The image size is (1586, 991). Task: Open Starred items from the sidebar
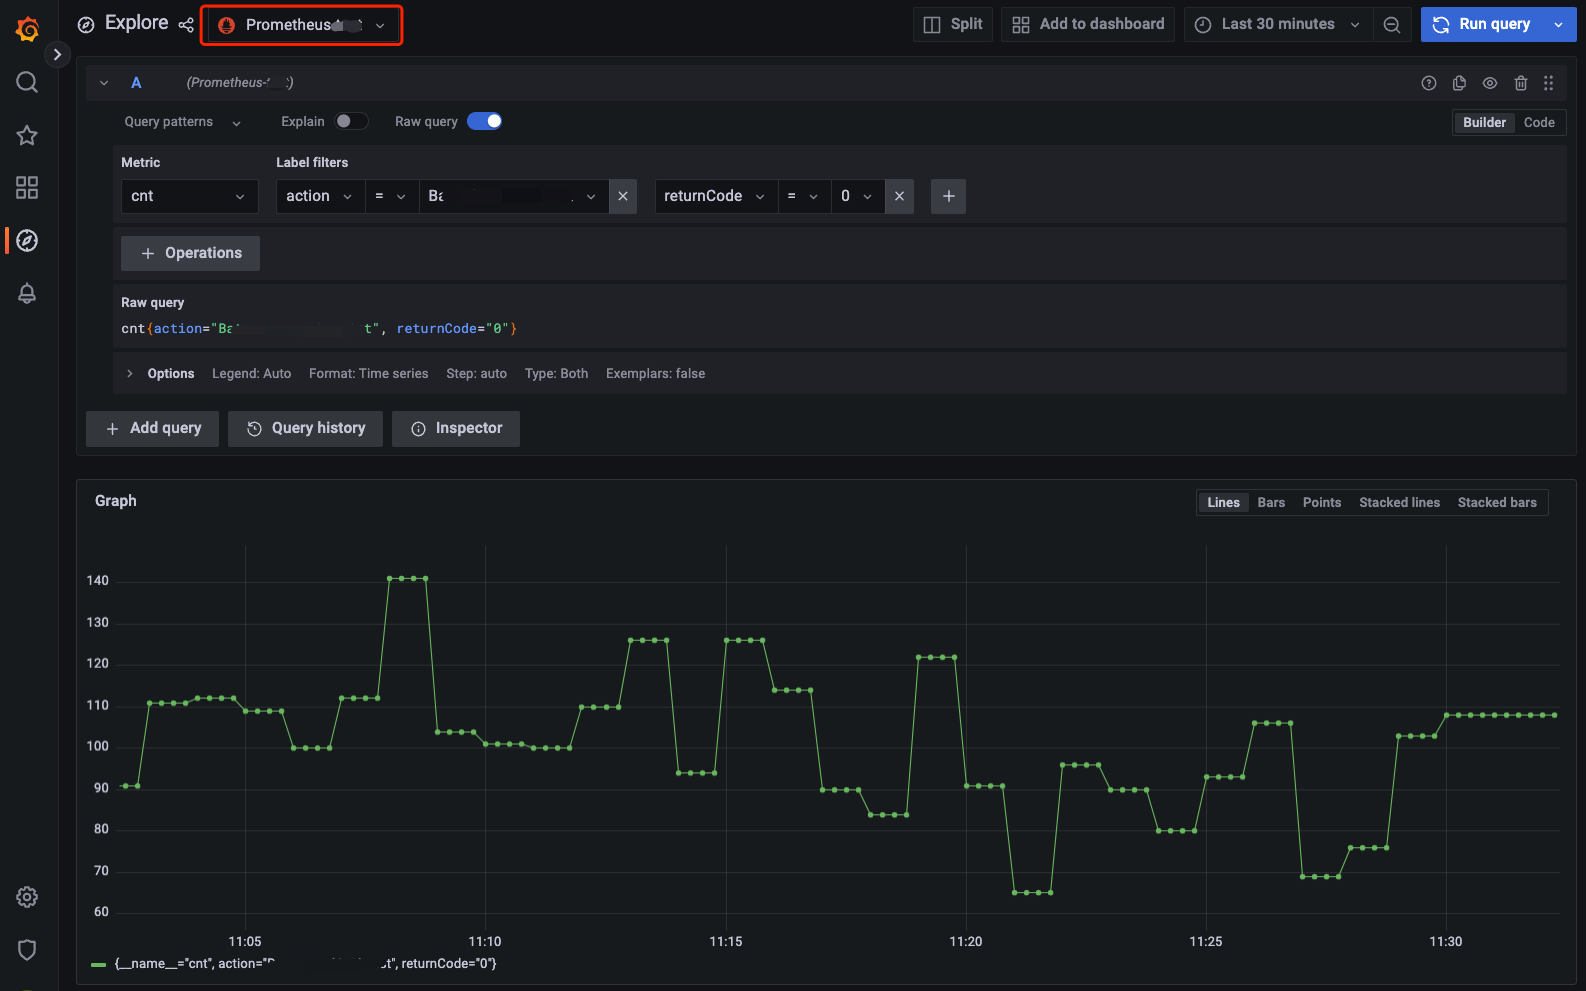(27, 135)
